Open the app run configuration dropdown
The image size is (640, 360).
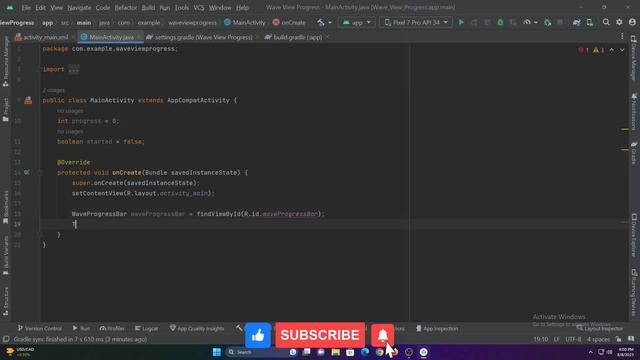[x=356, y=22]
